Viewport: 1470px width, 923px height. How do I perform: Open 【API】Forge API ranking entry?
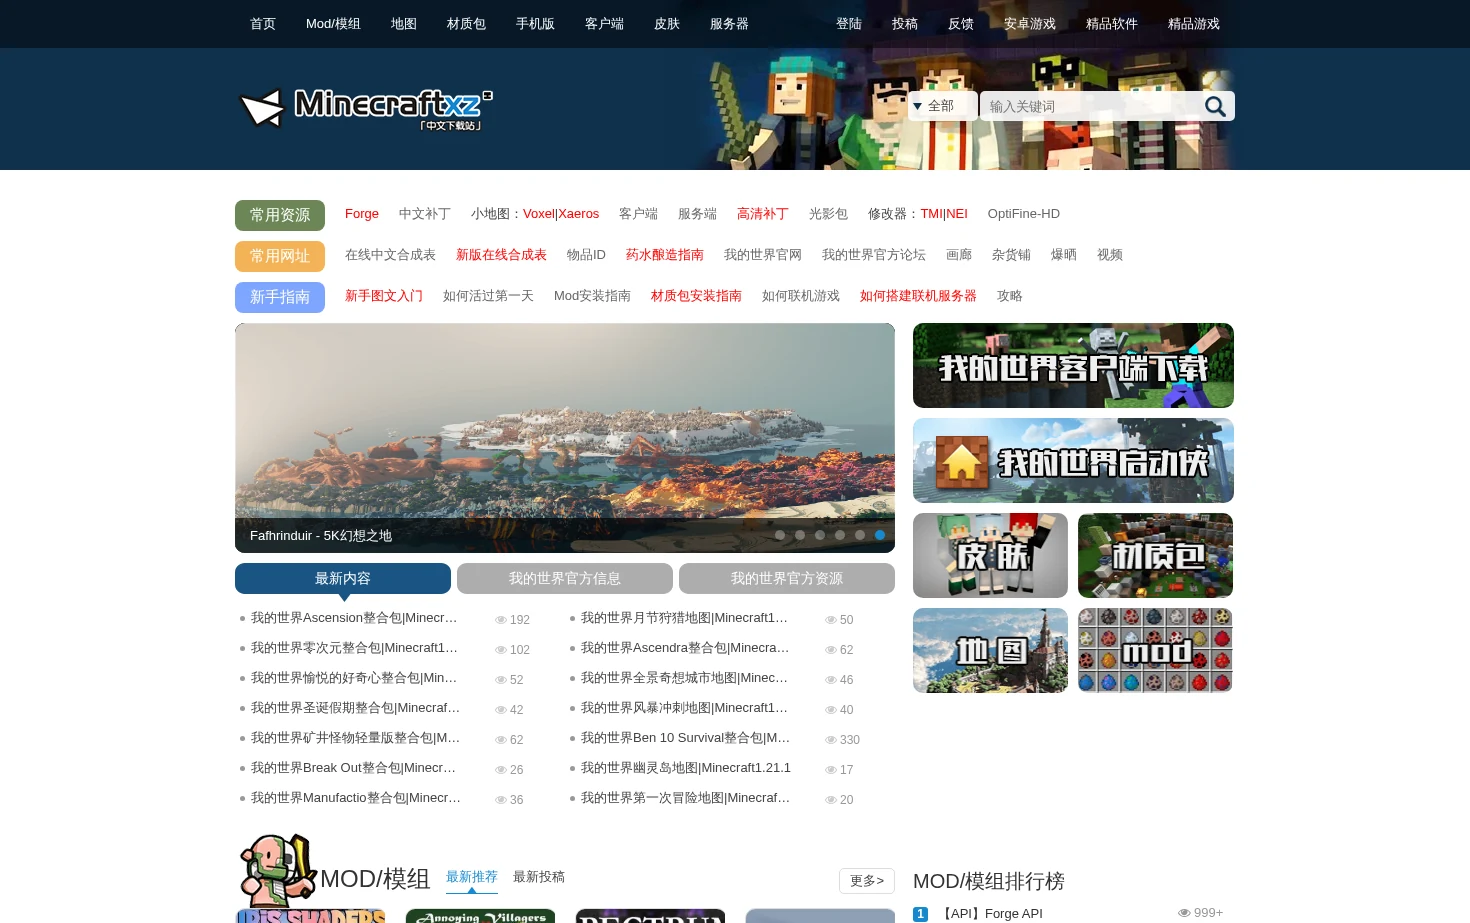coord(990,914)
